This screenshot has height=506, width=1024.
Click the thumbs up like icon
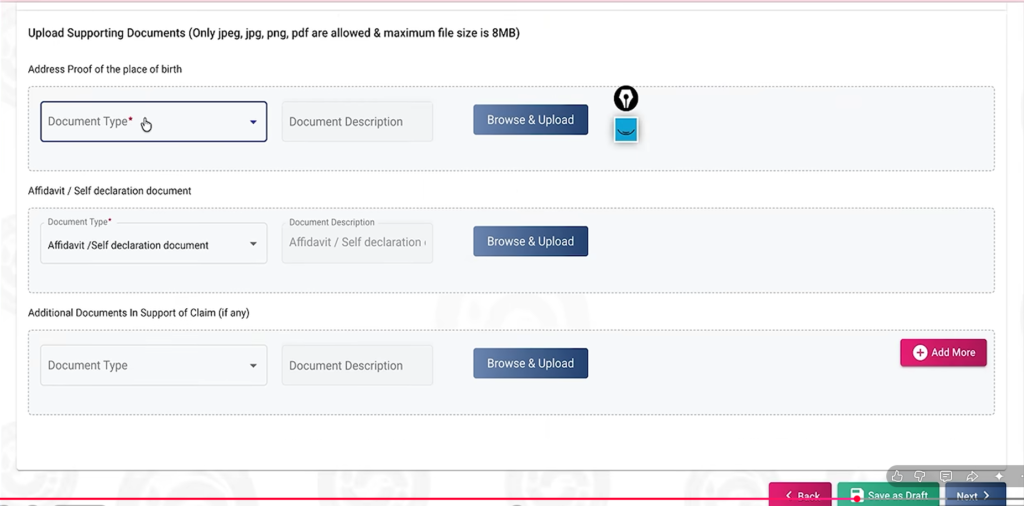click(897, 476)
